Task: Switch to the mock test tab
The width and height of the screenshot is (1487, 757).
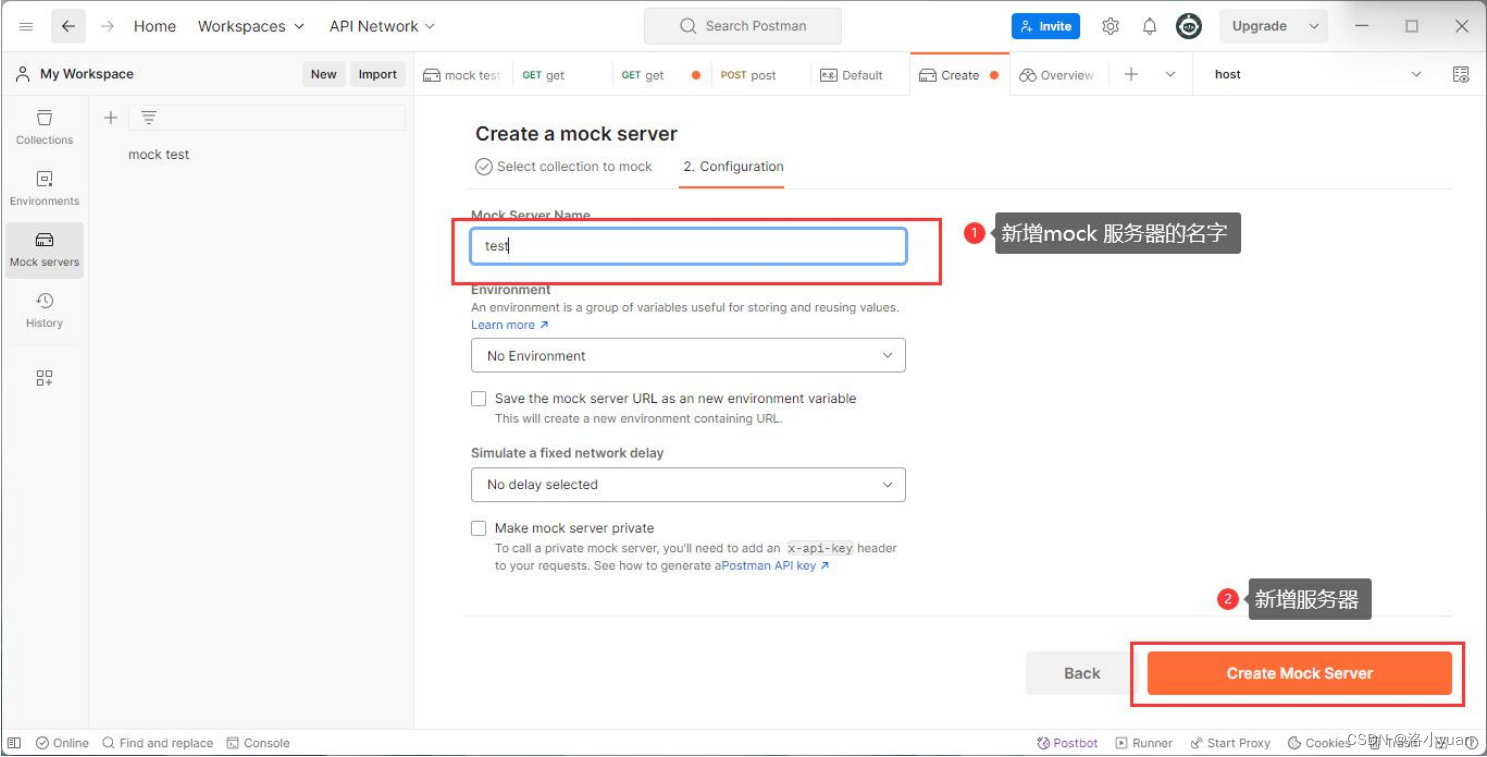Action: [x=462, y=75]
